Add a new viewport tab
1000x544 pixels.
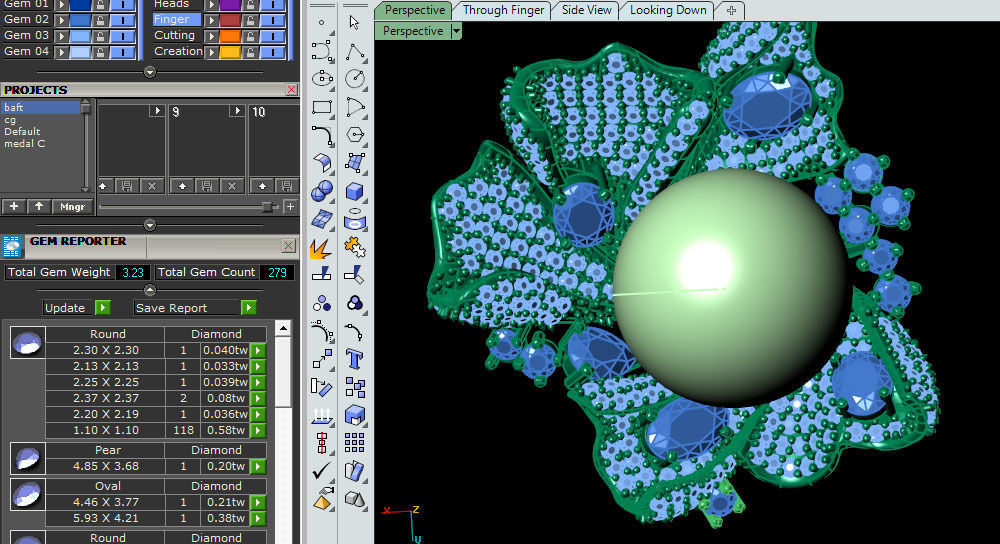731,10
